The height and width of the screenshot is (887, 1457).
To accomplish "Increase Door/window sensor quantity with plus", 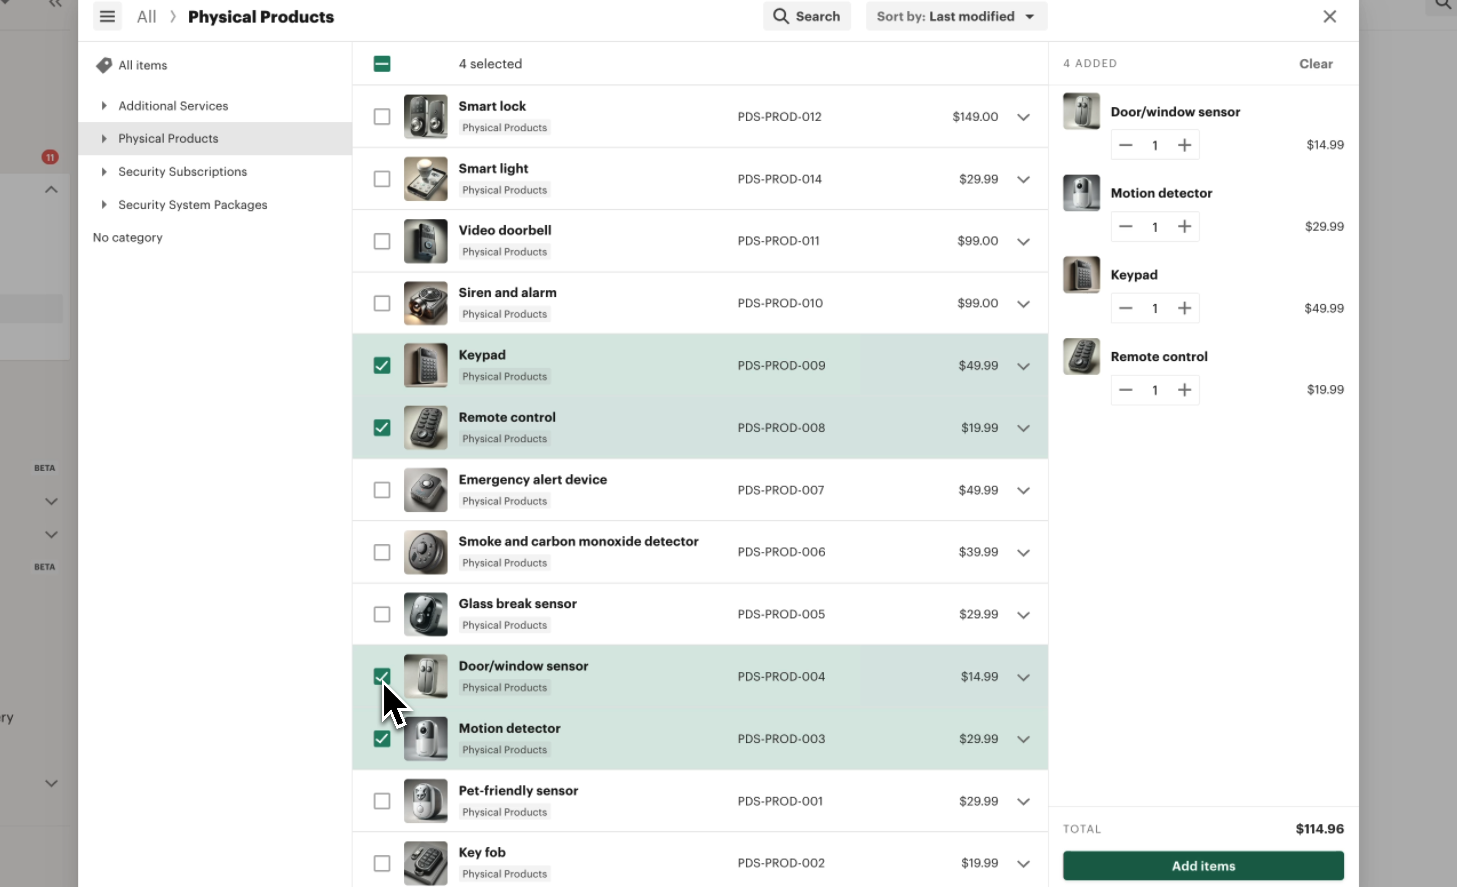I will pos(1184,145).
